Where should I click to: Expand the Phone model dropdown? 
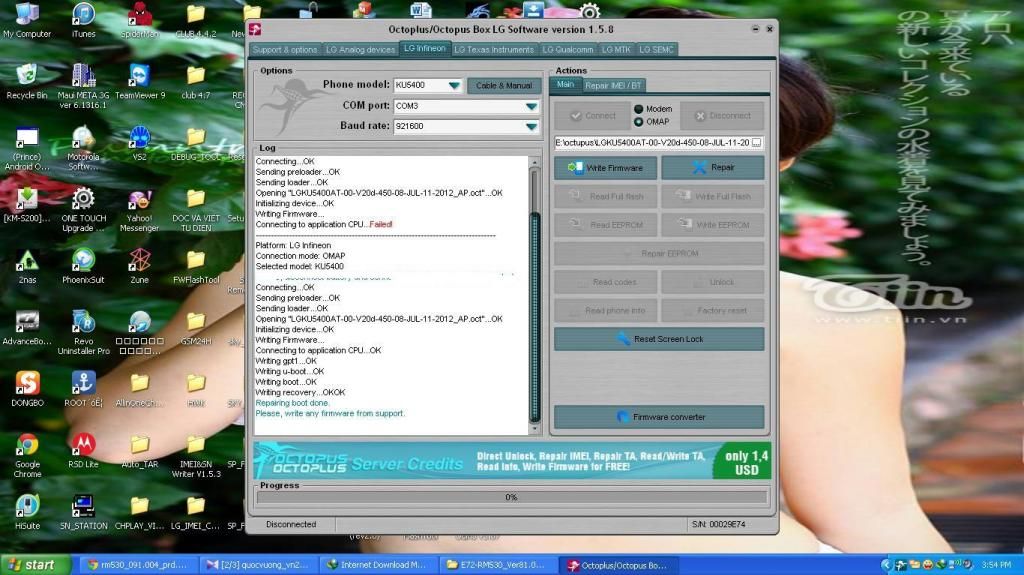tap(454, 85)
